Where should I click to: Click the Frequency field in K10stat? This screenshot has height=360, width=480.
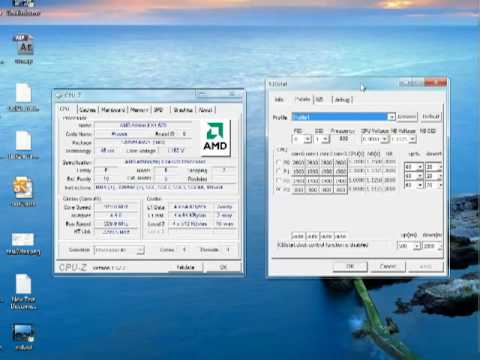pyautogui.click(x=344, y=139)
